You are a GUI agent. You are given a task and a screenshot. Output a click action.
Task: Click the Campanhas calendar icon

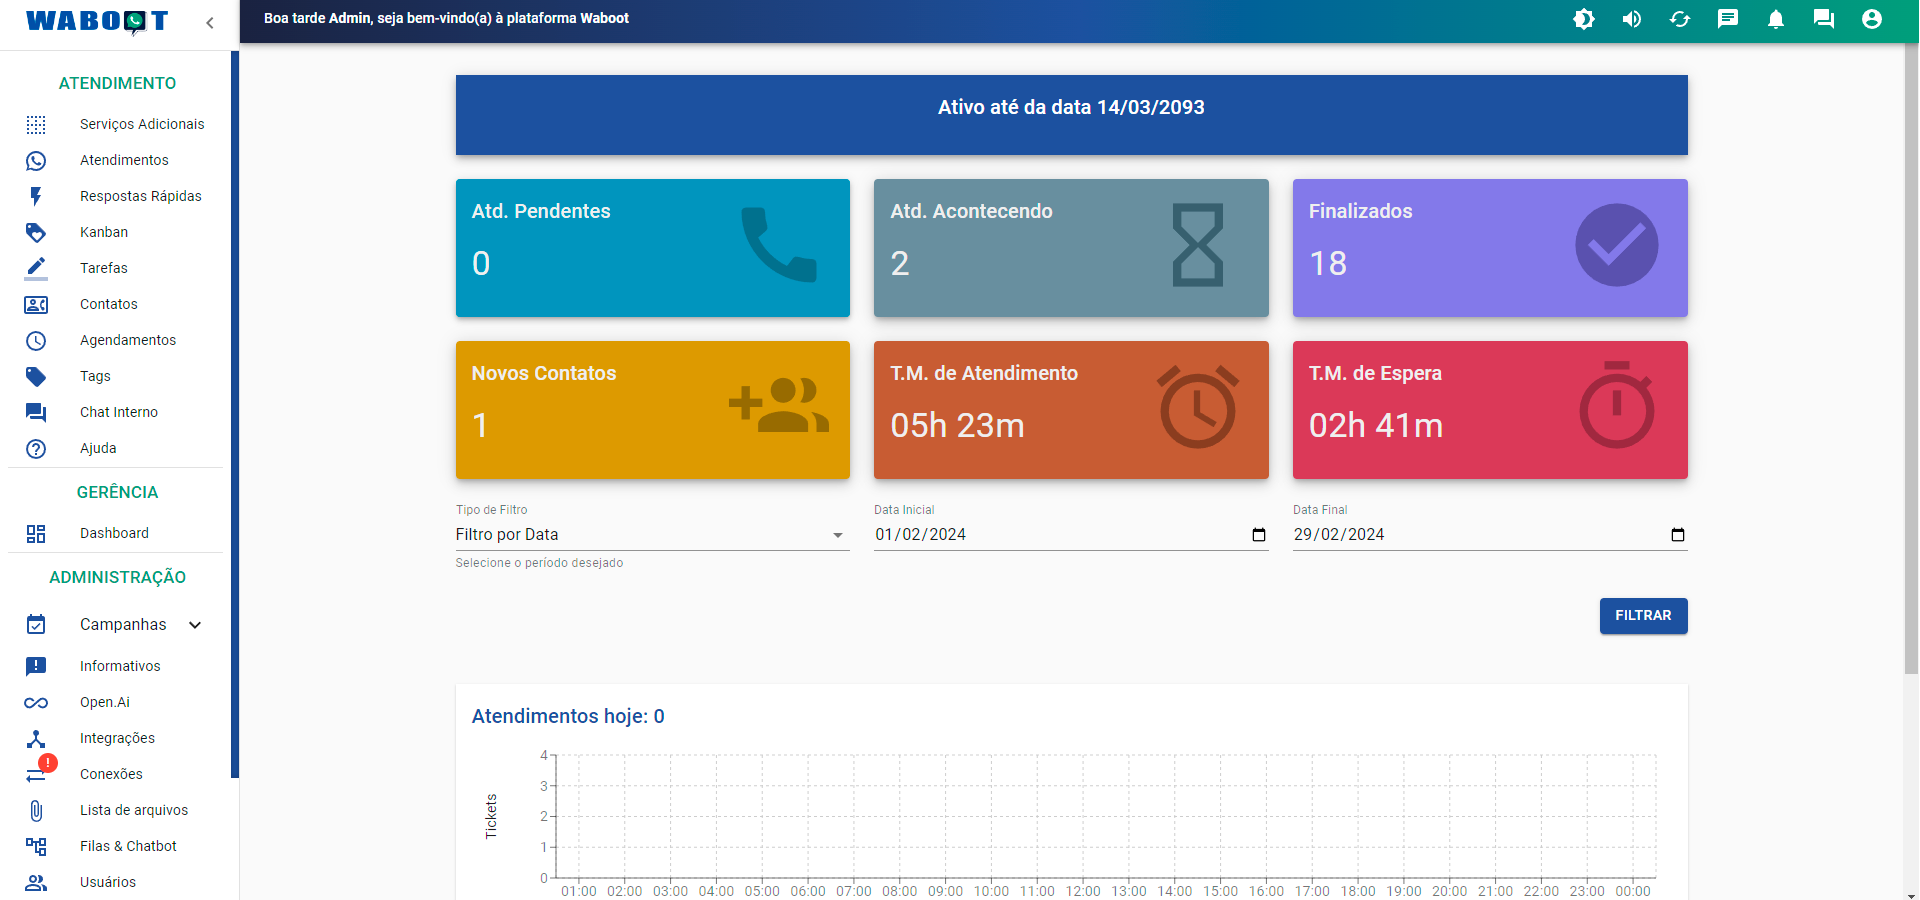click(36, 624)
